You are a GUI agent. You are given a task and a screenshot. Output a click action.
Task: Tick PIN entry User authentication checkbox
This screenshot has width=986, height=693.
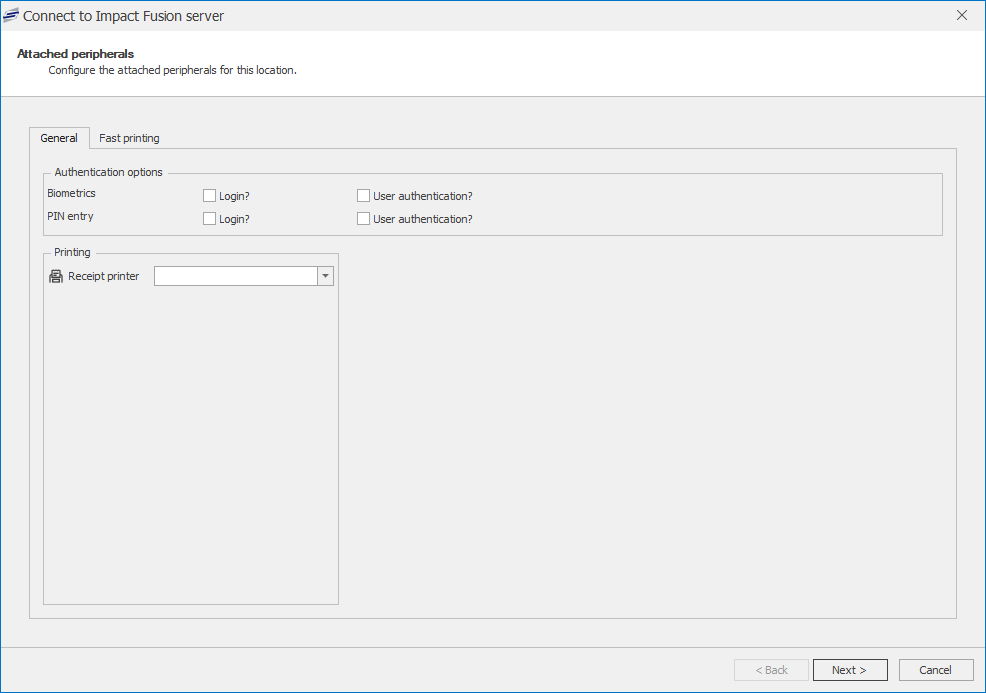tap(363, 218)
